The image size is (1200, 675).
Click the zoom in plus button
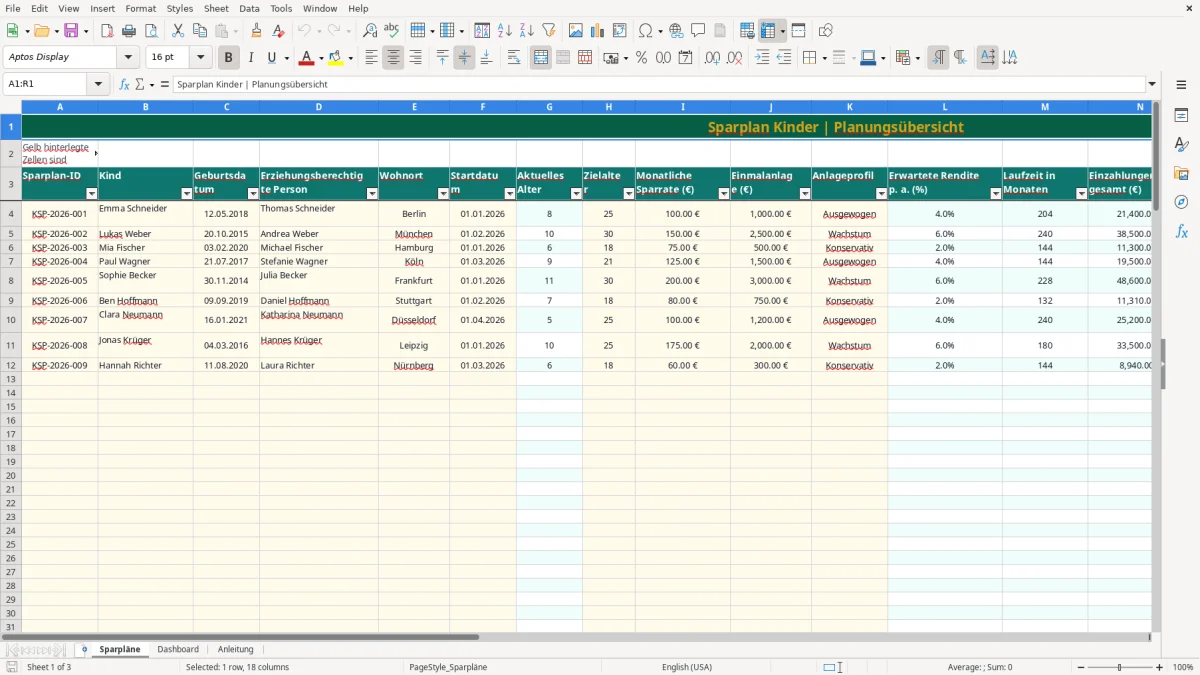click(1159, 667)
